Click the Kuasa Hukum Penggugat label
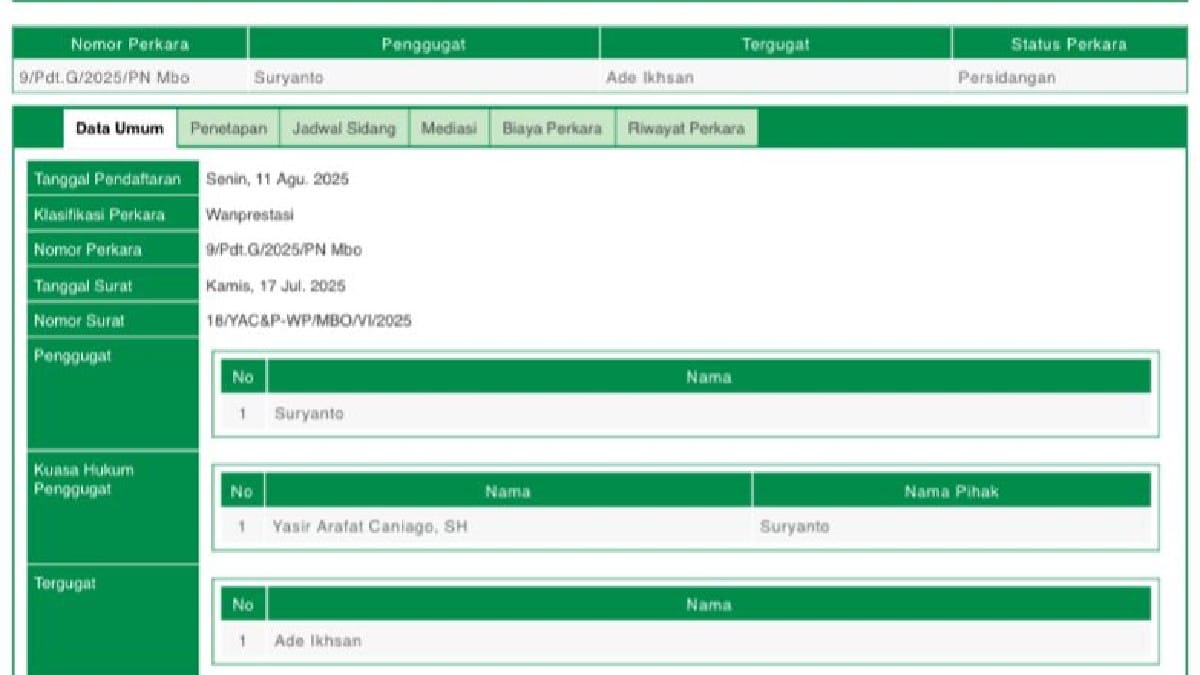1200x675 pixels. coord(84,480)
